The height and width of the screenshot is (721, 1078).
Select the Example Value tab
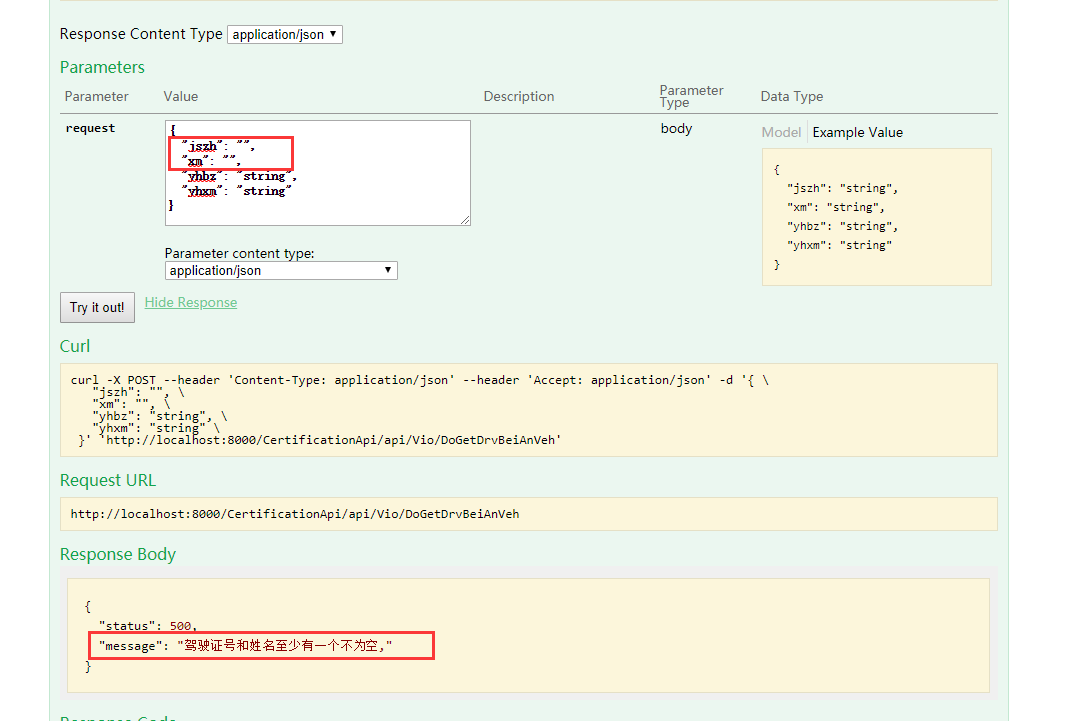pyautogui.click(x=857, y=132)
